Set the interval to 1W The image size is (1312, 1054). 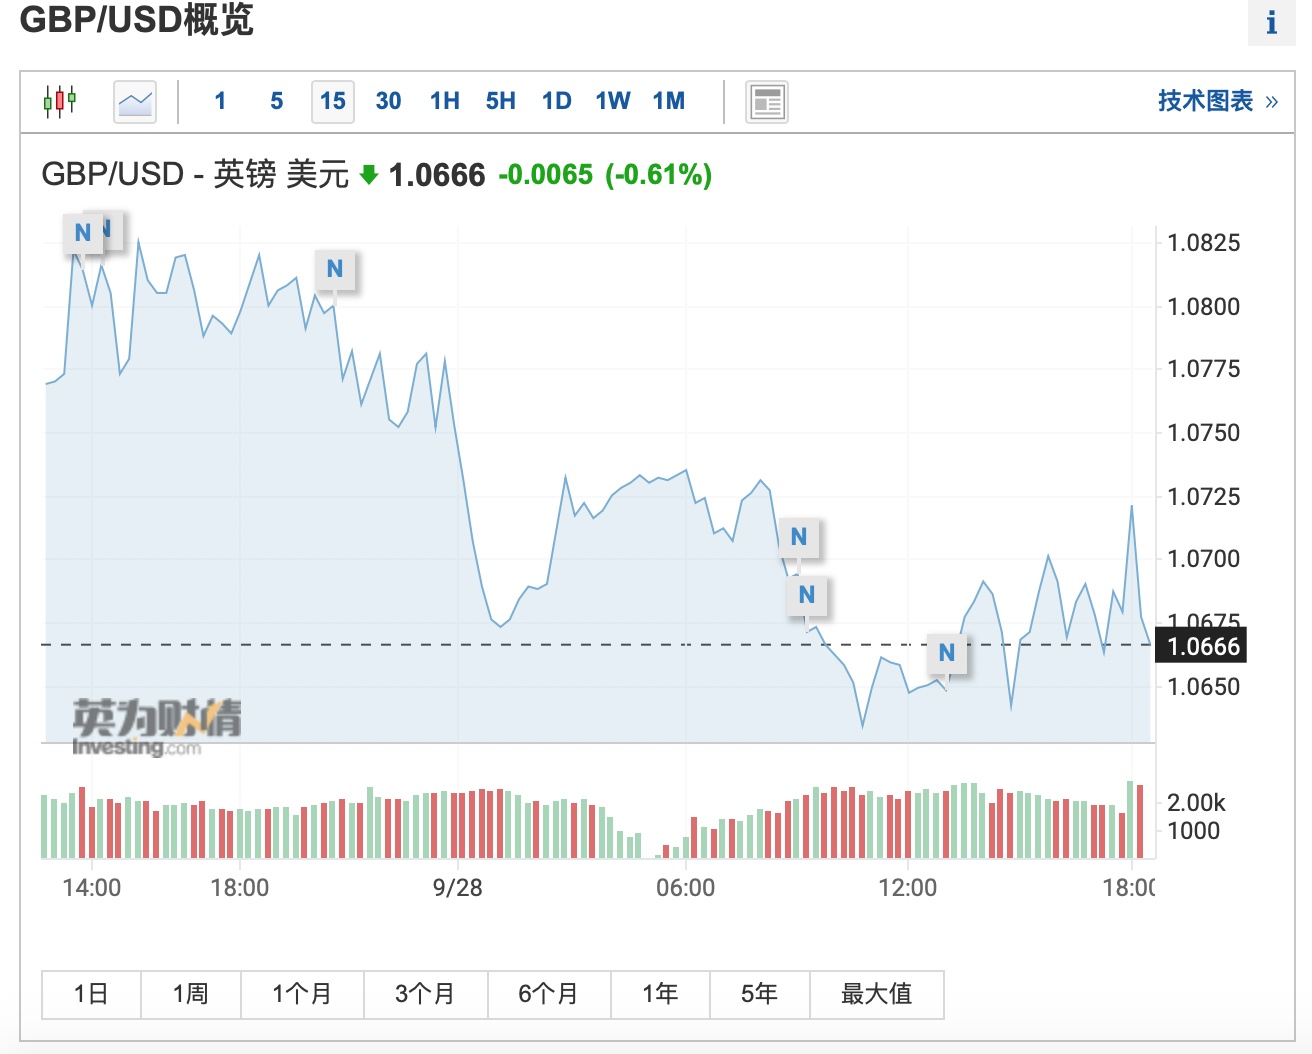pos(612,101)
